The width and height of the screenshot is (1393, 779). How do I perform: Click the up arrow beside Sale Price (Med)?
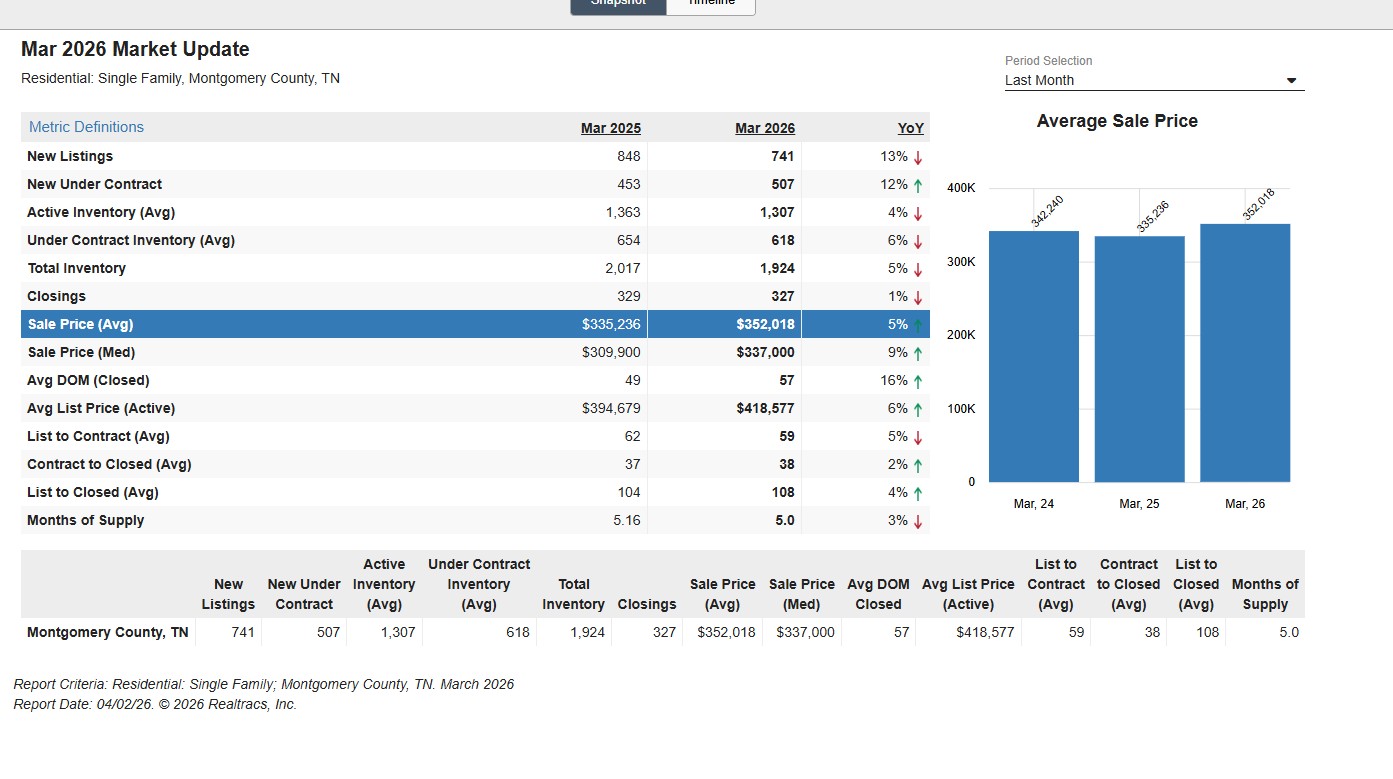pos(918,353)
